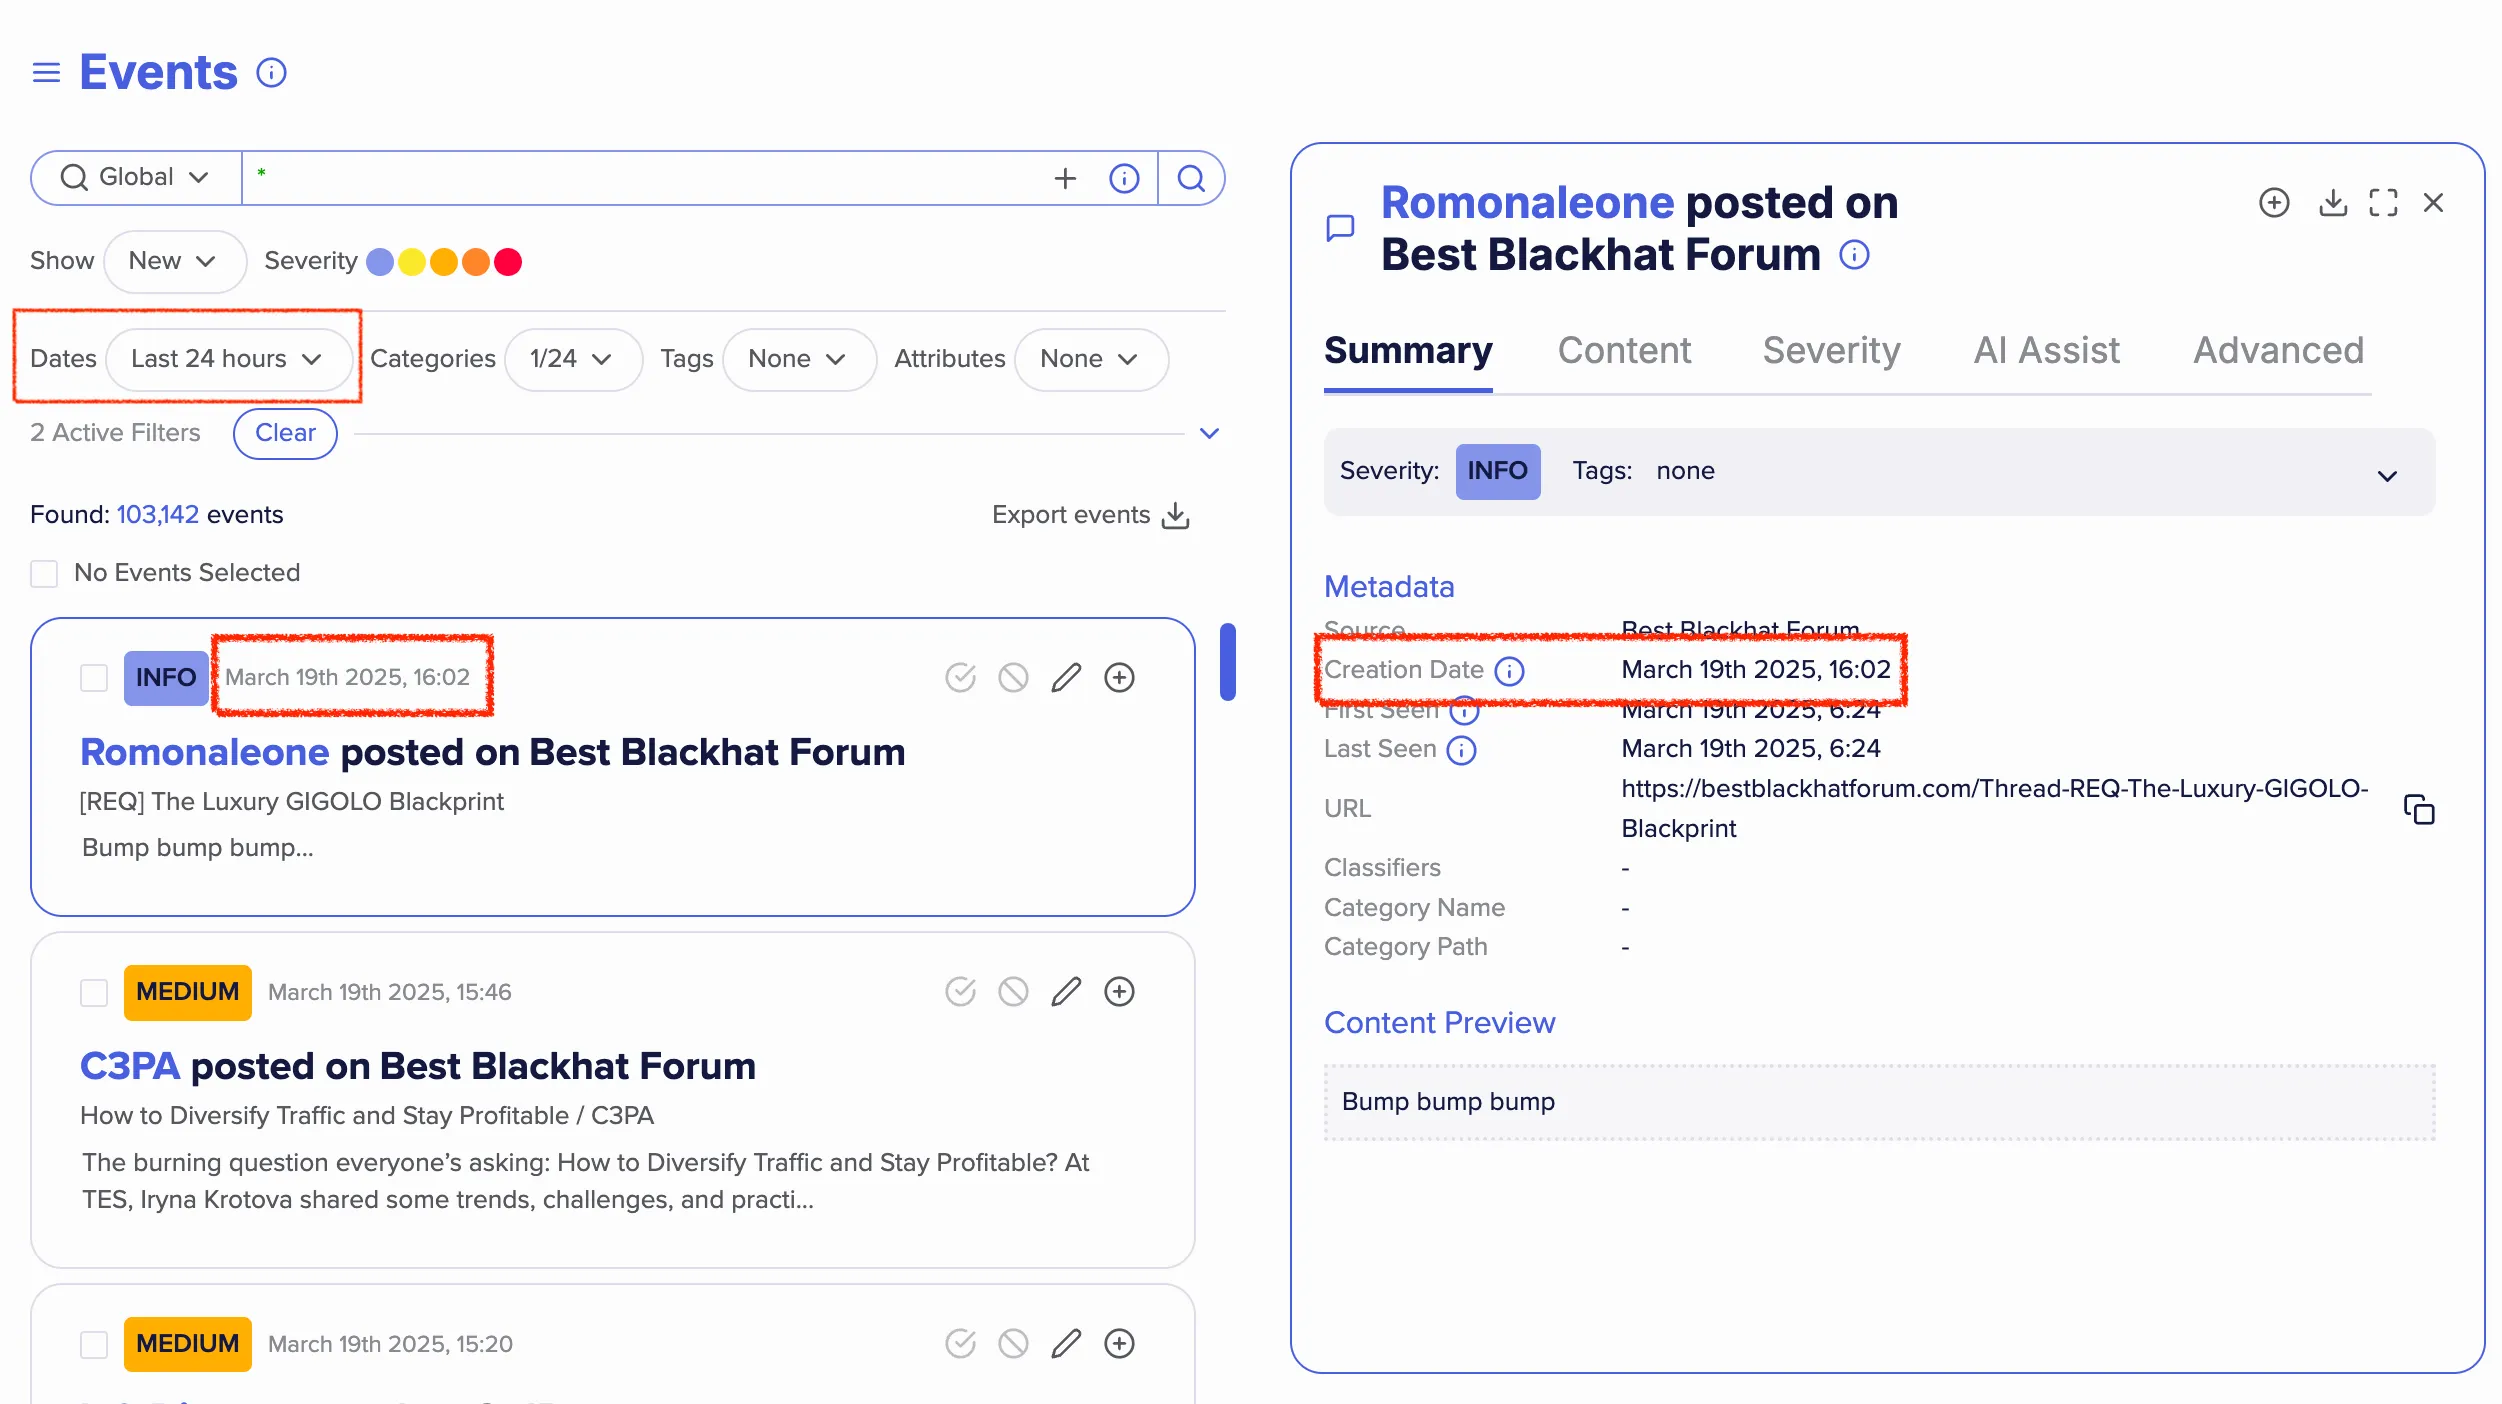
Task: Select the red severity color dot
Action: 508,262
